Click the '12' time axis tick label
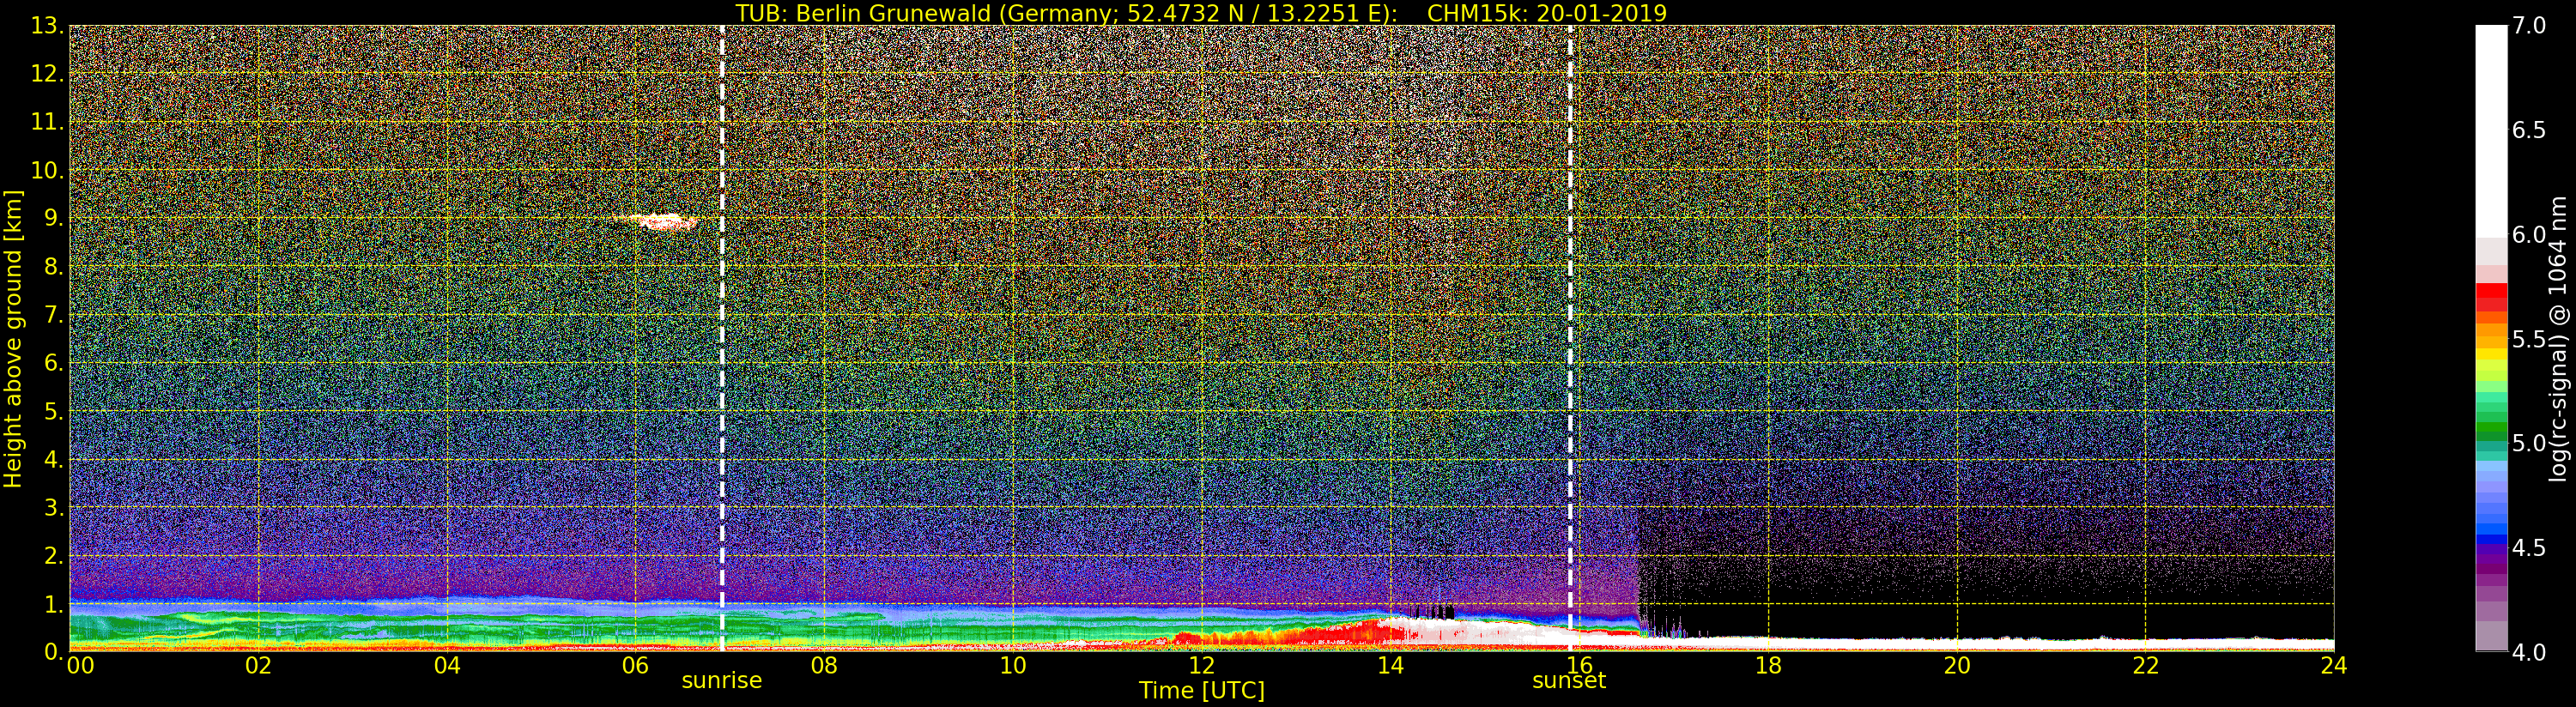This screenshot has height=707, width=2576. [1202, 665]
